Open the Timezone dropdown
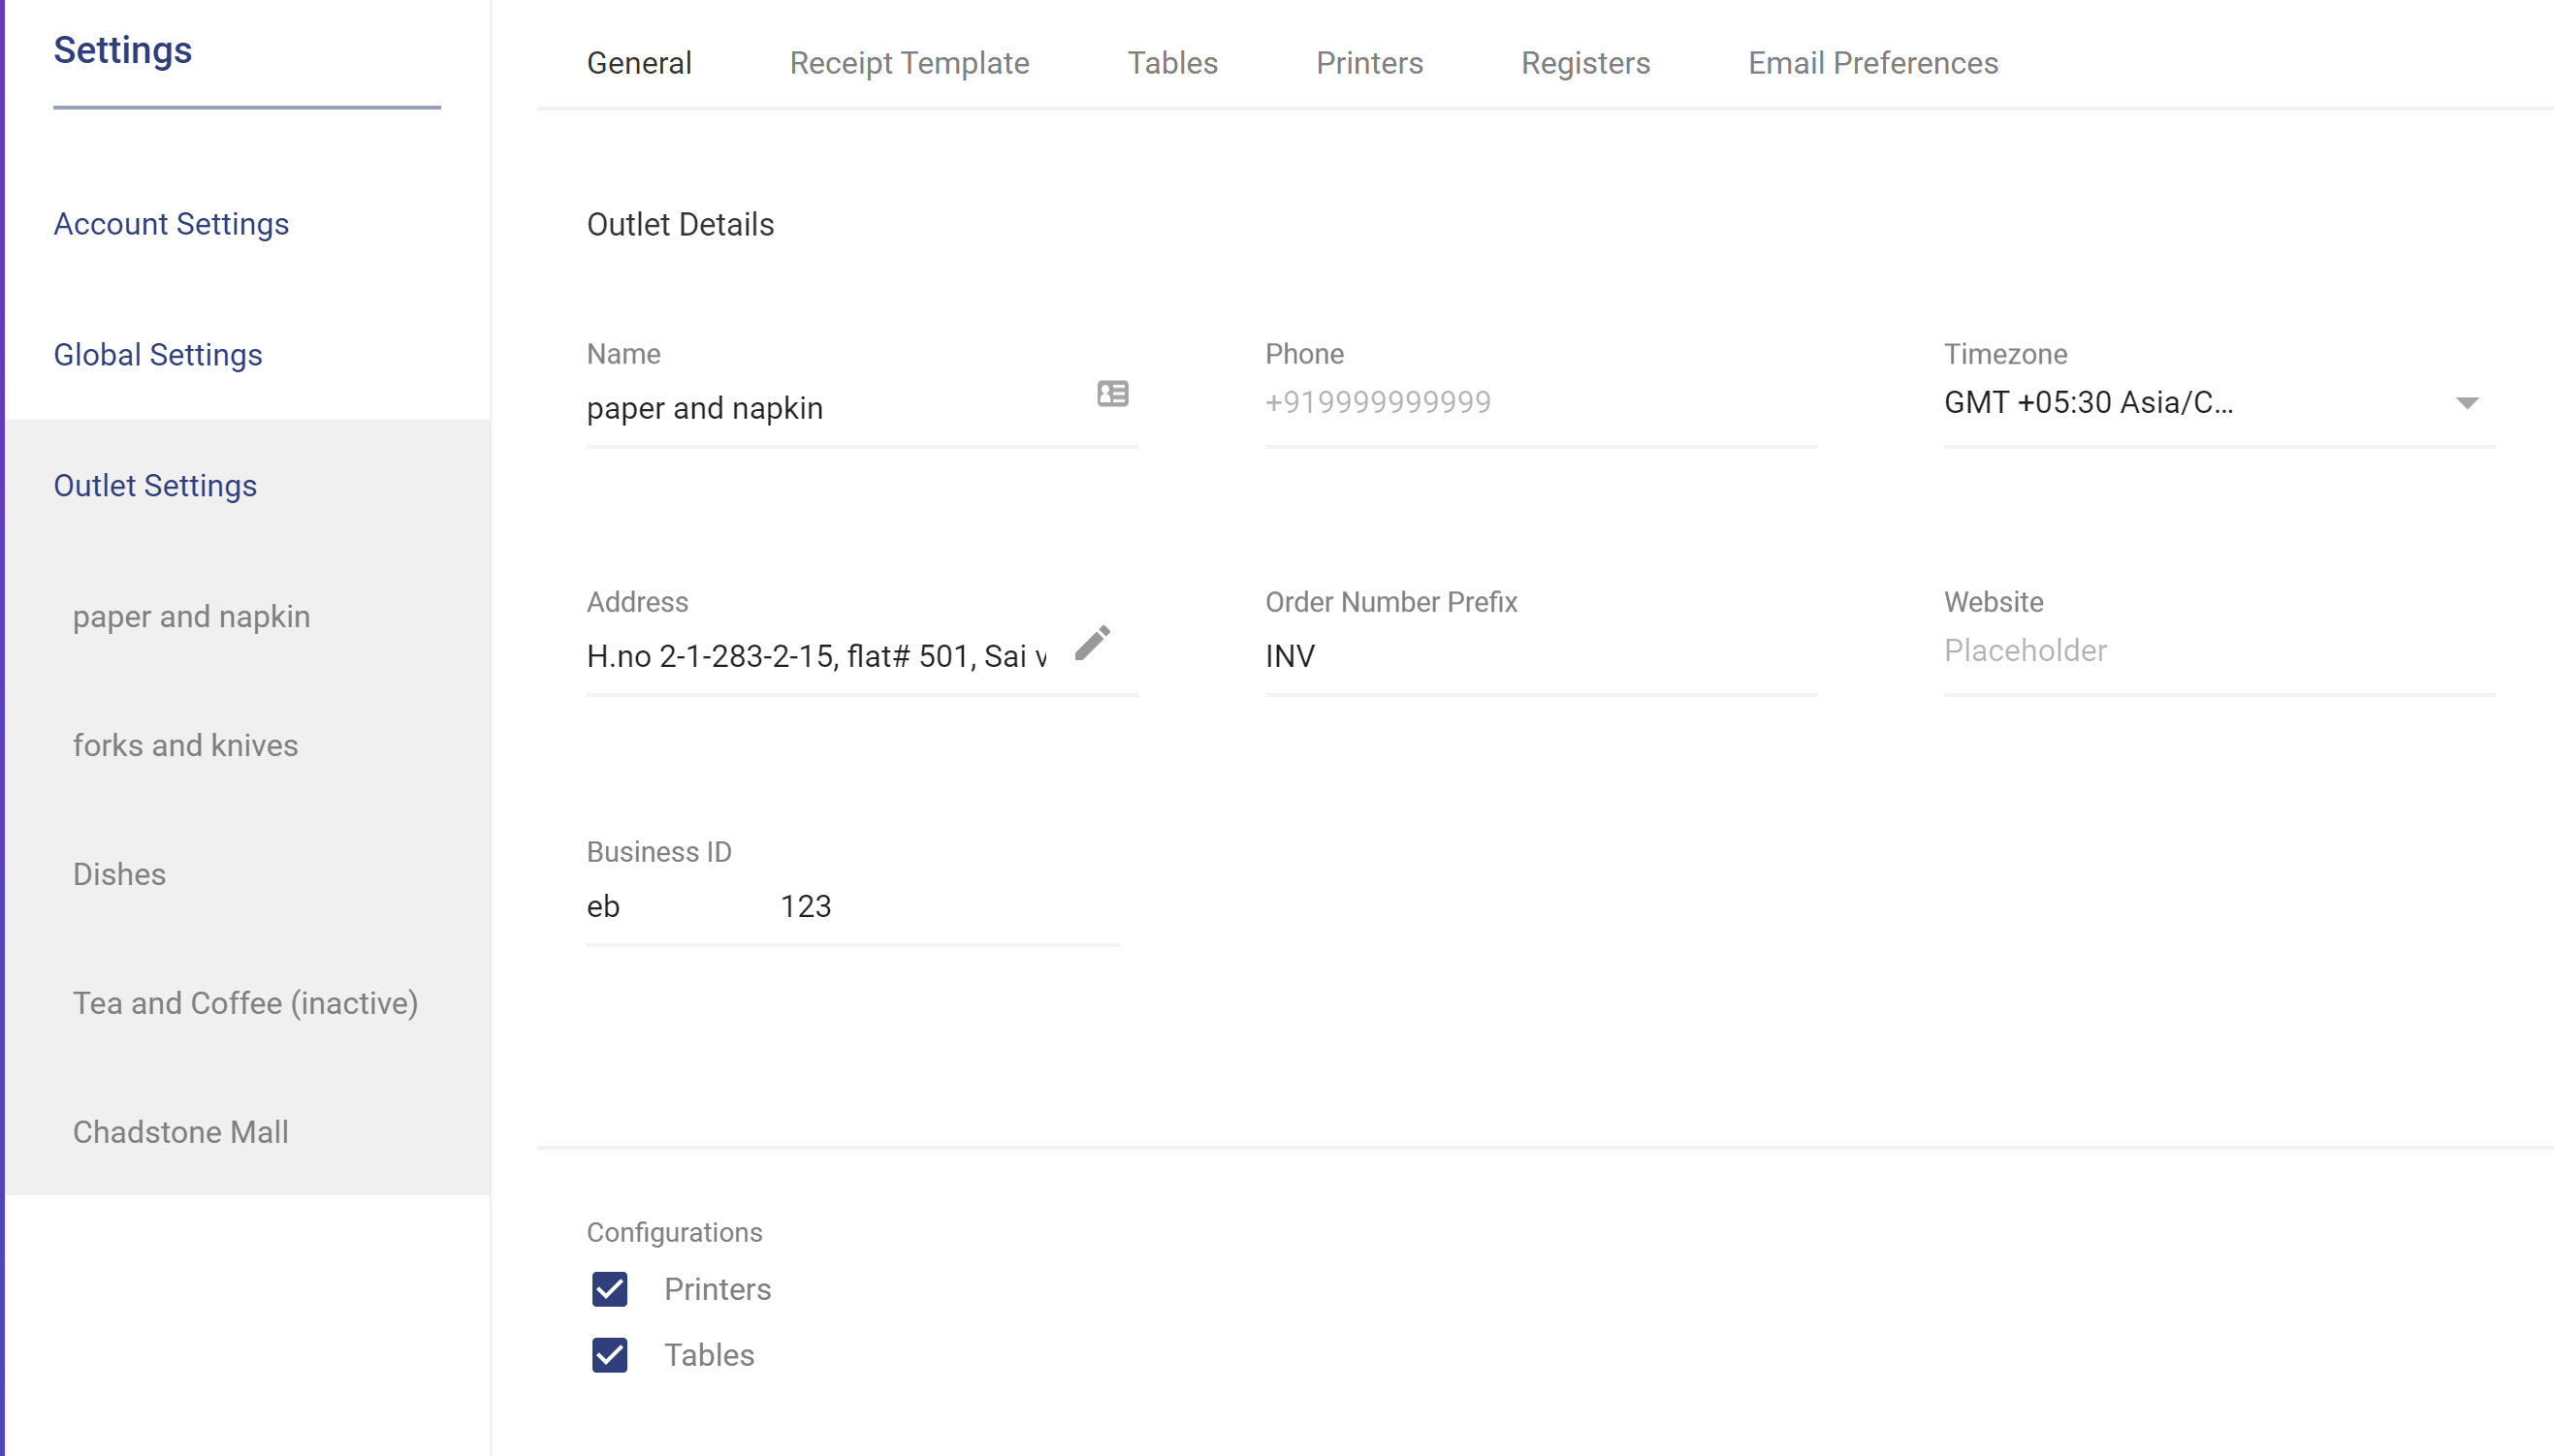2554x1456 pixels. point(2219,403)
